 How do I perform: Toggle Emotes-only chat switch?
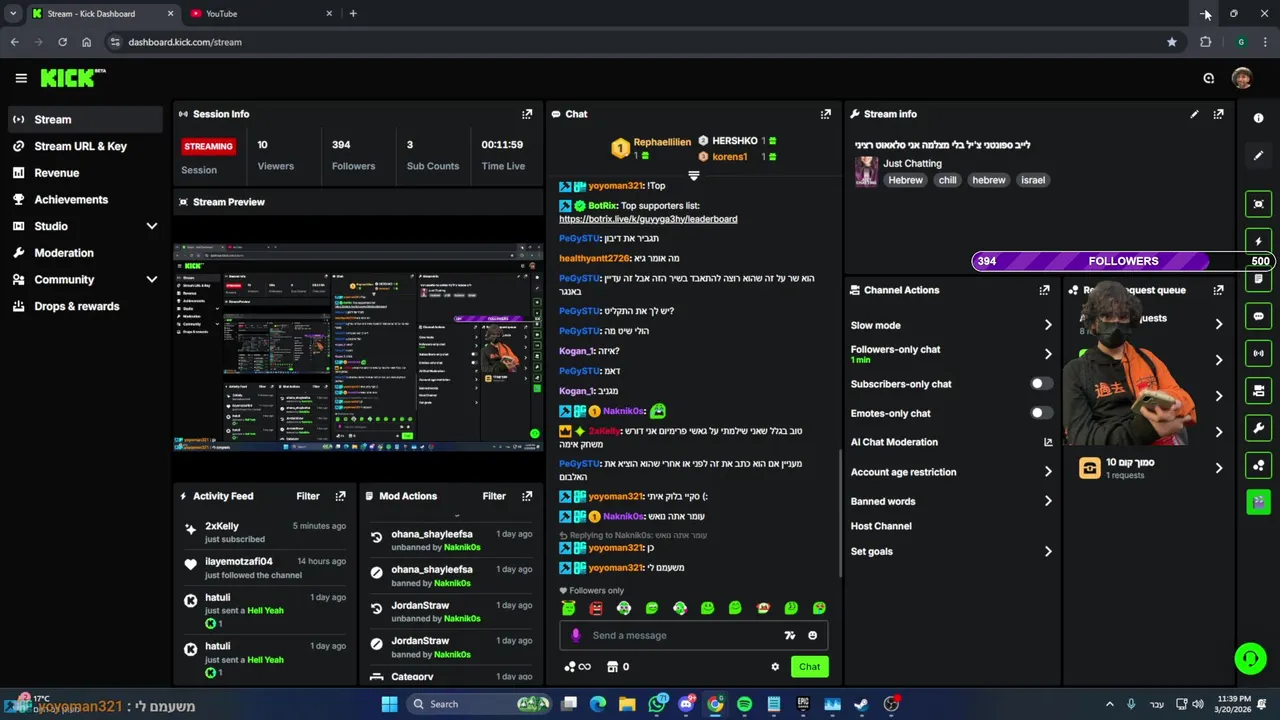pyautogui.click(x=1041, y=413)
